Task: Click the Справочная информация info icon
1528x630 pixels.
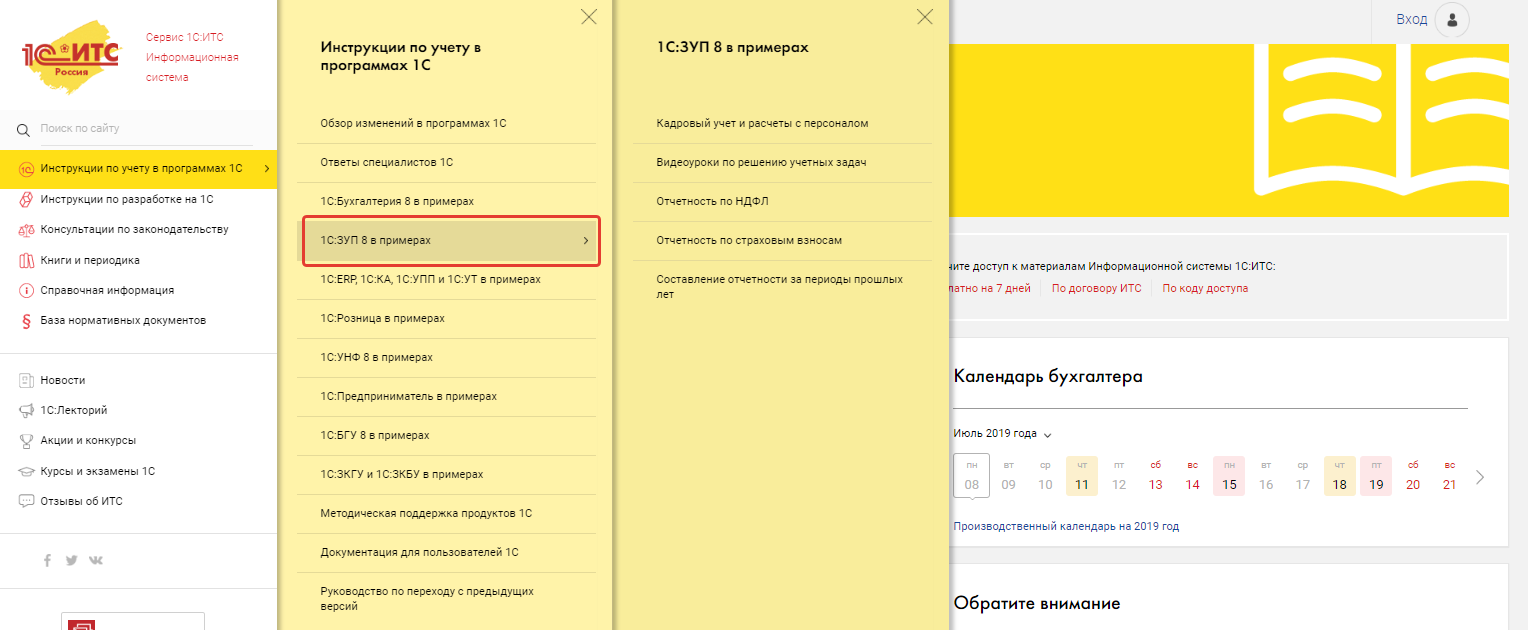Action: tap(27, 291)
